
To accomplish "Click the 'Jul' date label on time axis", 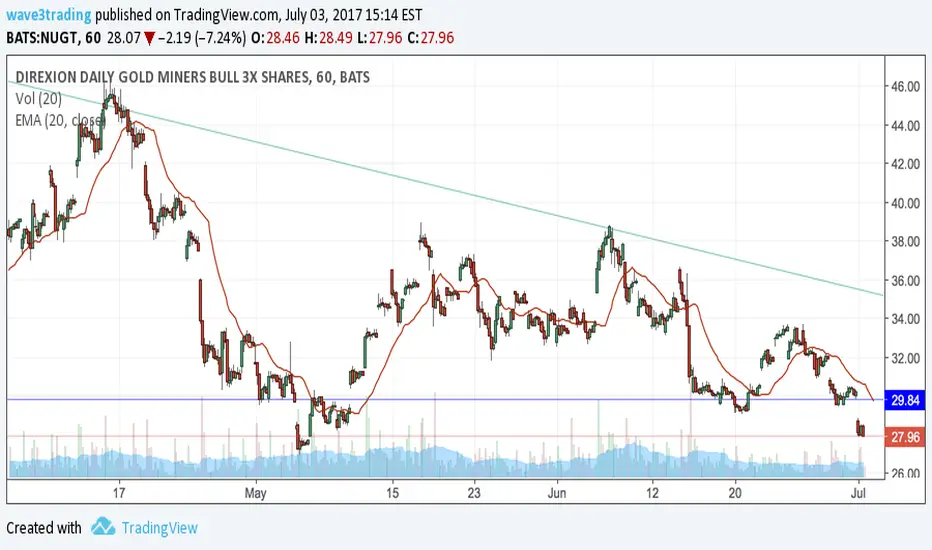I will [x=858, y=493].
